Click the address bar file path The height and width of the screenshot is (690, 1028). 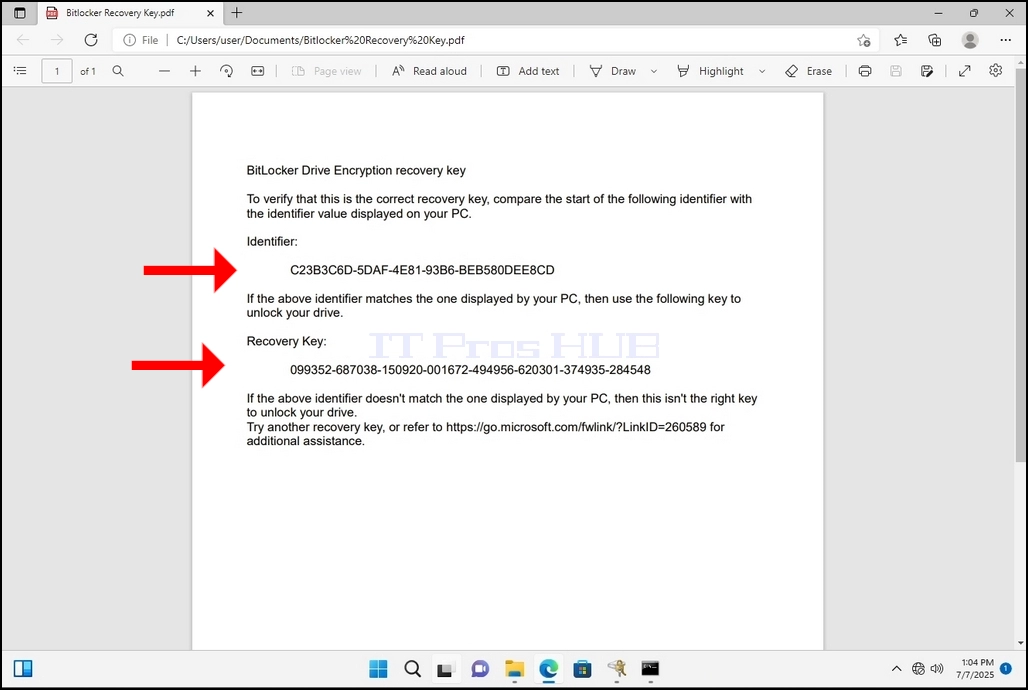tap(320, 40)
